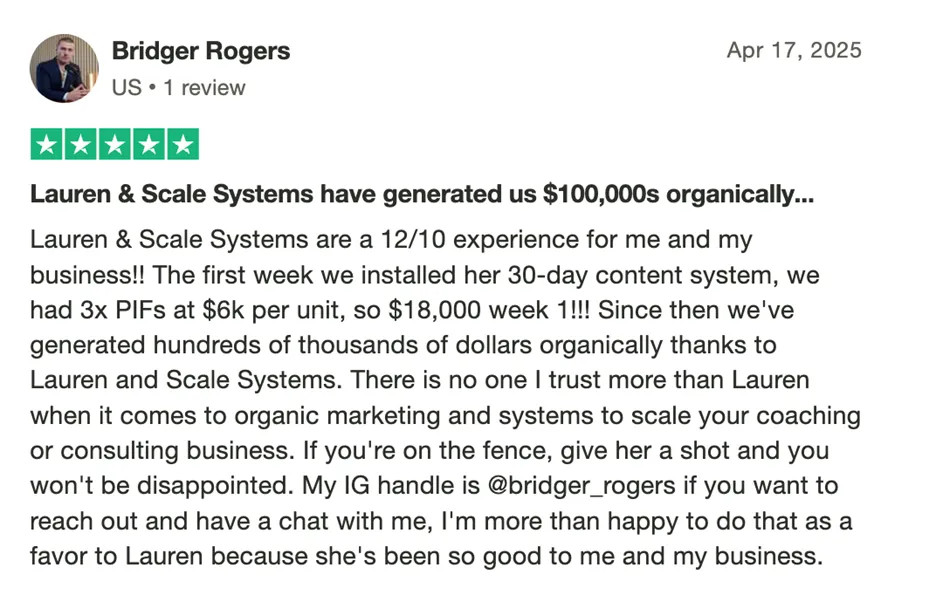This screenshot has height=595, width=936.
Task: Click the '1 review' count text
Action: [x=204, y=88]
